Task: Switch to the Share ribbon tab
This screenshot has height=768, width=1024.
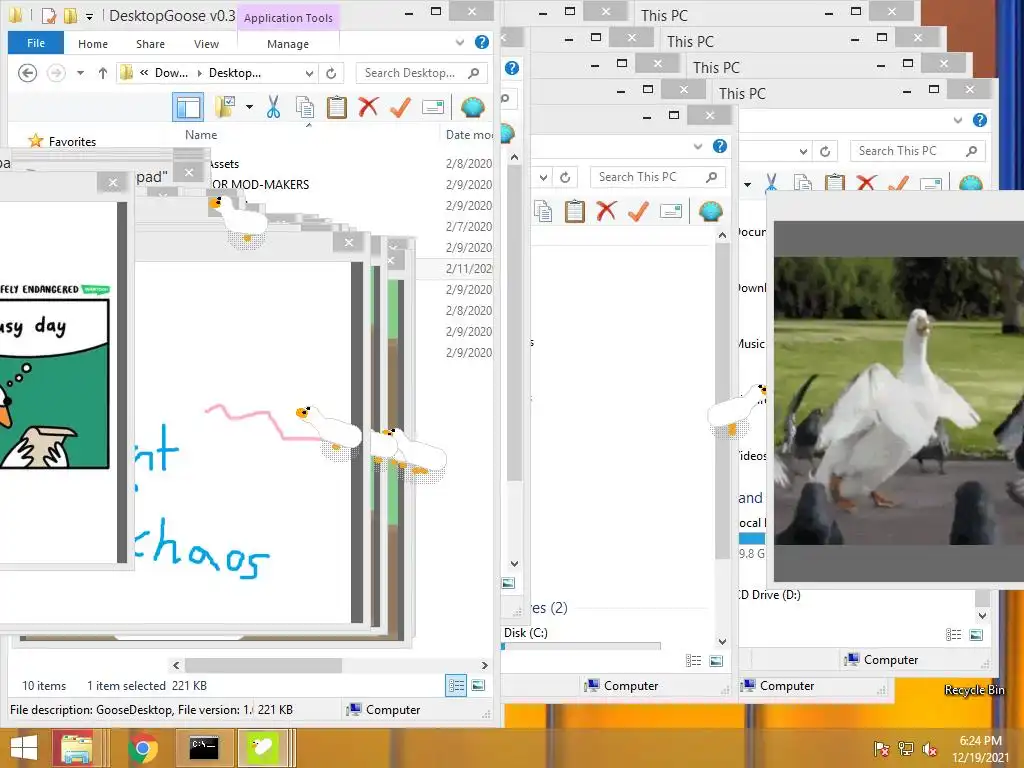Action: tap(150, 44)
